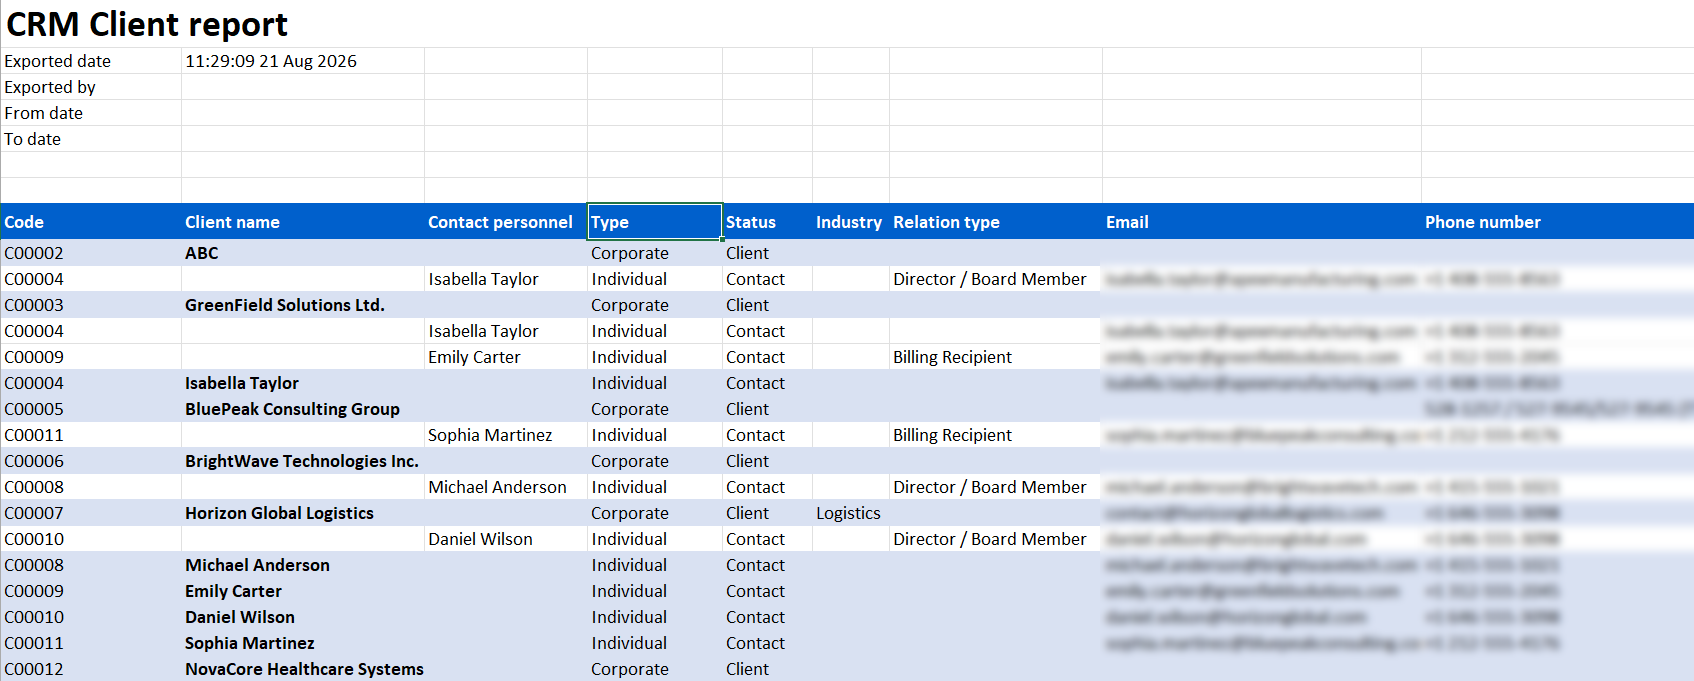Select 'Billing Recipient' in Emily Carter's row
Image resolution: width=1694 pixels, height=681 pixels.
coord(952,357)
